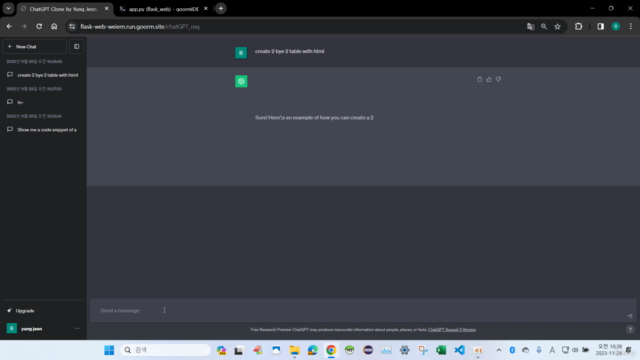
Task: Open the help question mark button
Action: tap(630, 329)
